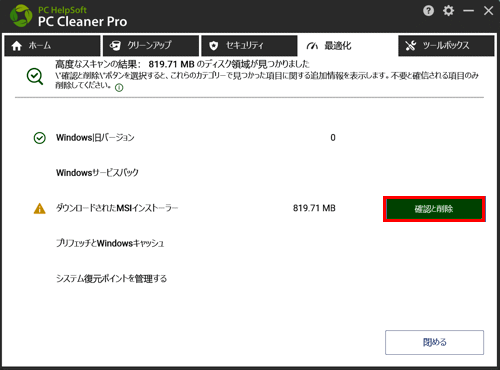Screen dimensions: 500x370
Task: Go to the セキュリティ tab
Action: pos(249,46)
